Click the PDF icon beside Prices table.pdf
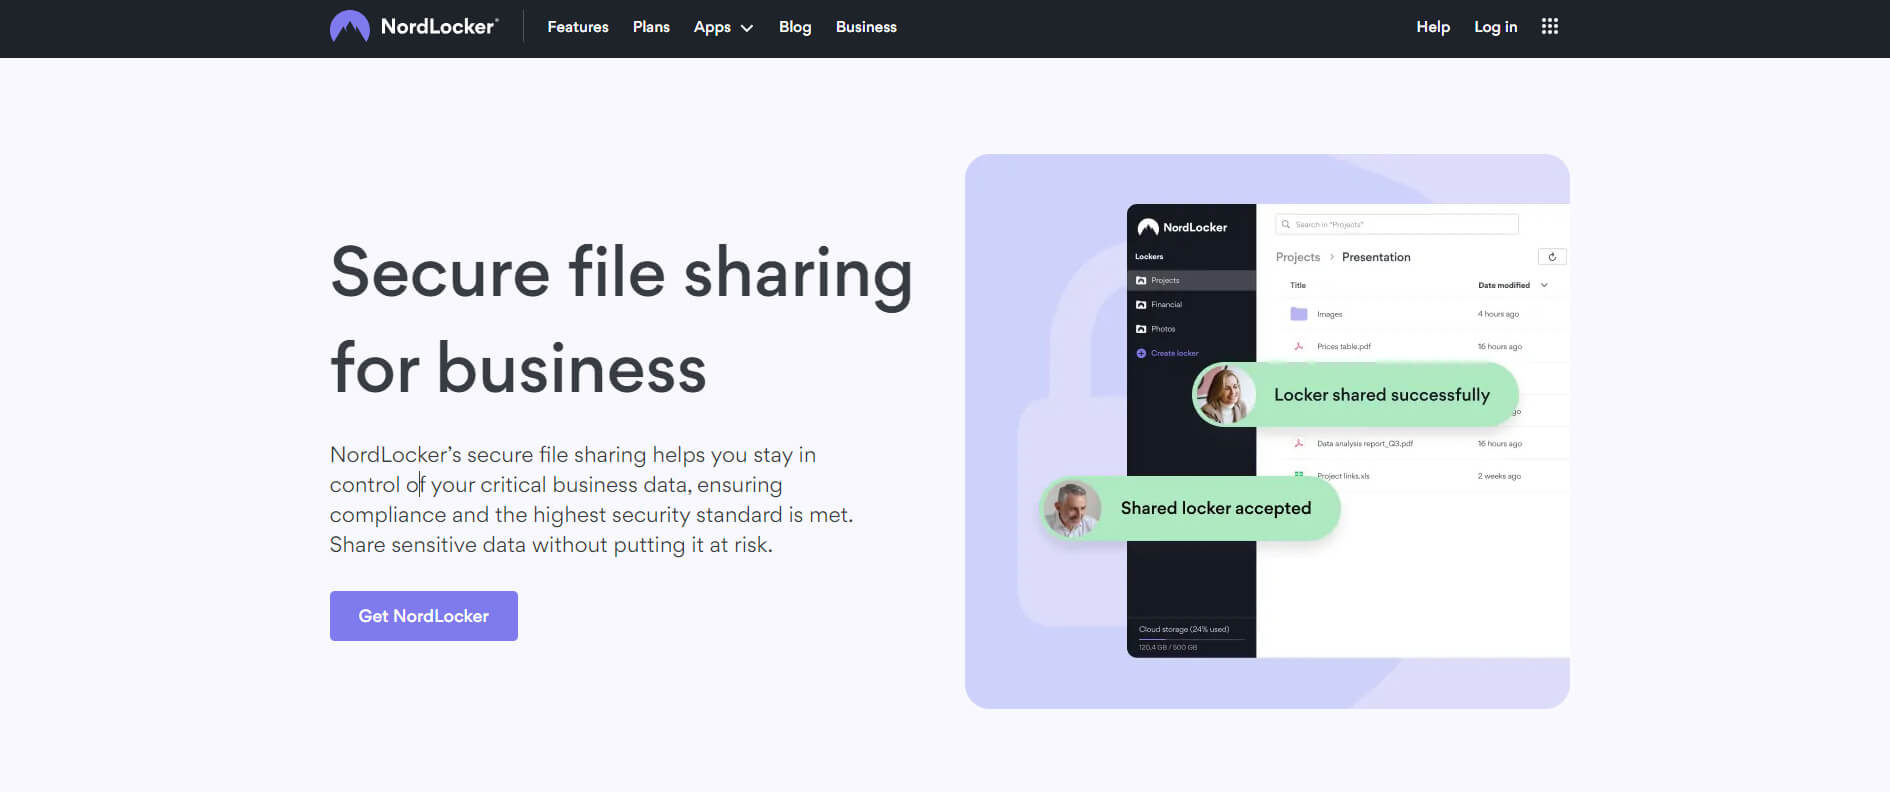 pyautogui.click(x=1299, y=346)
